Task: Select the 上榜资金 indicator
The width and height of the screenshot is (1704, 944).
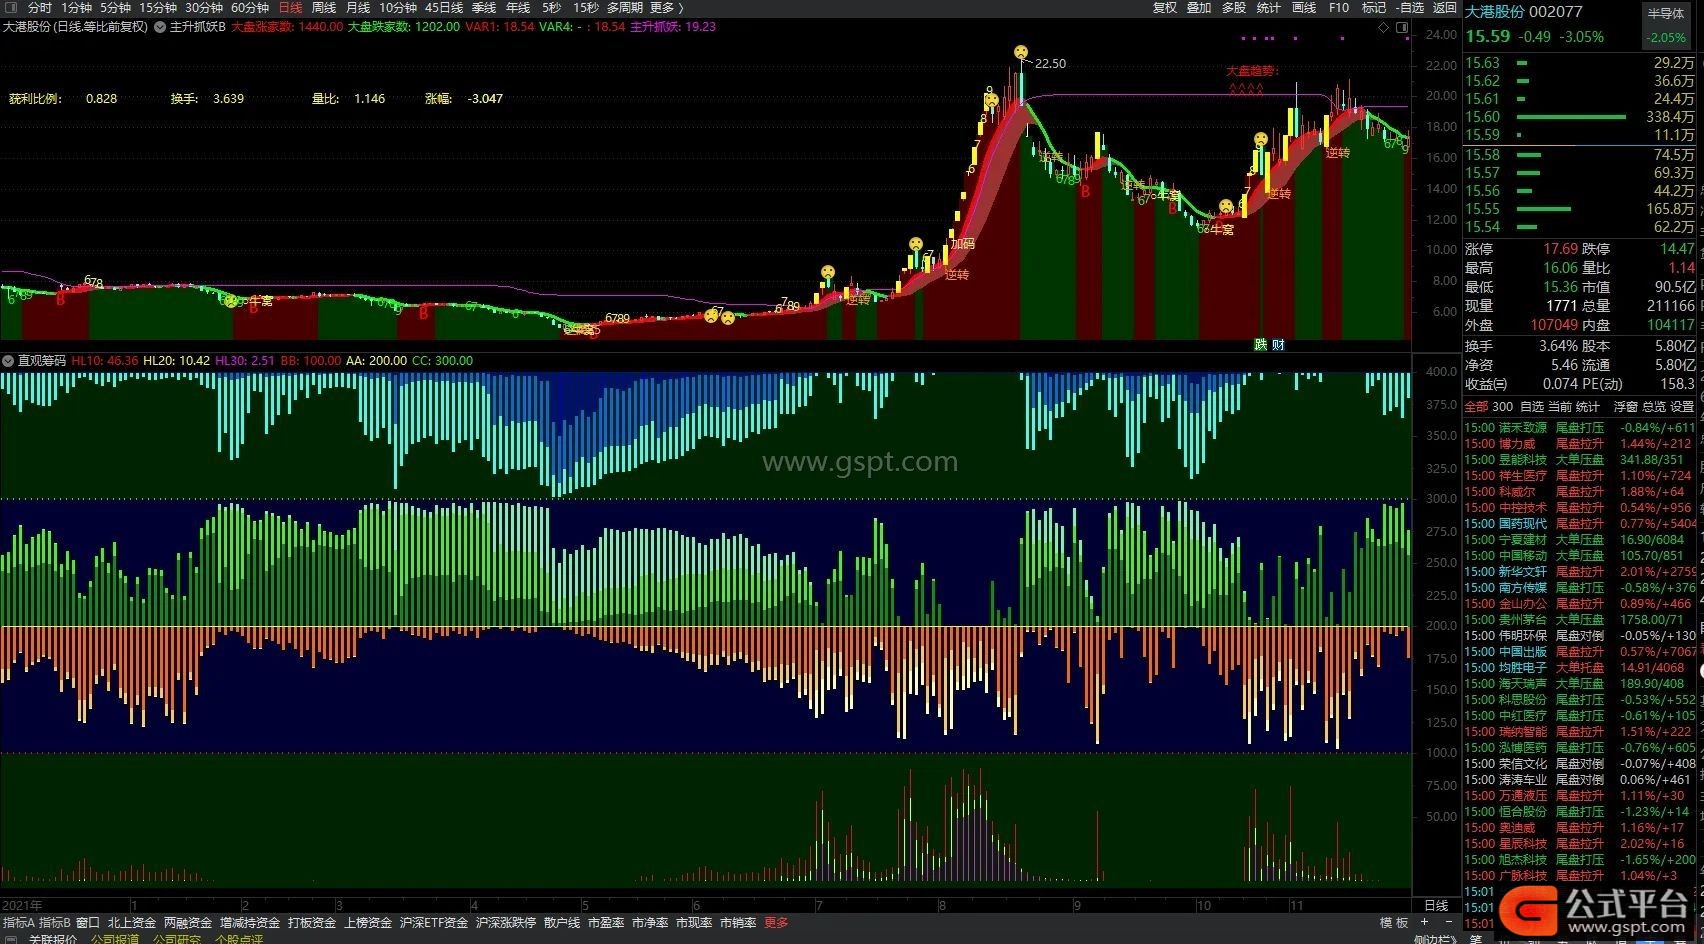Action: point(368,923)
